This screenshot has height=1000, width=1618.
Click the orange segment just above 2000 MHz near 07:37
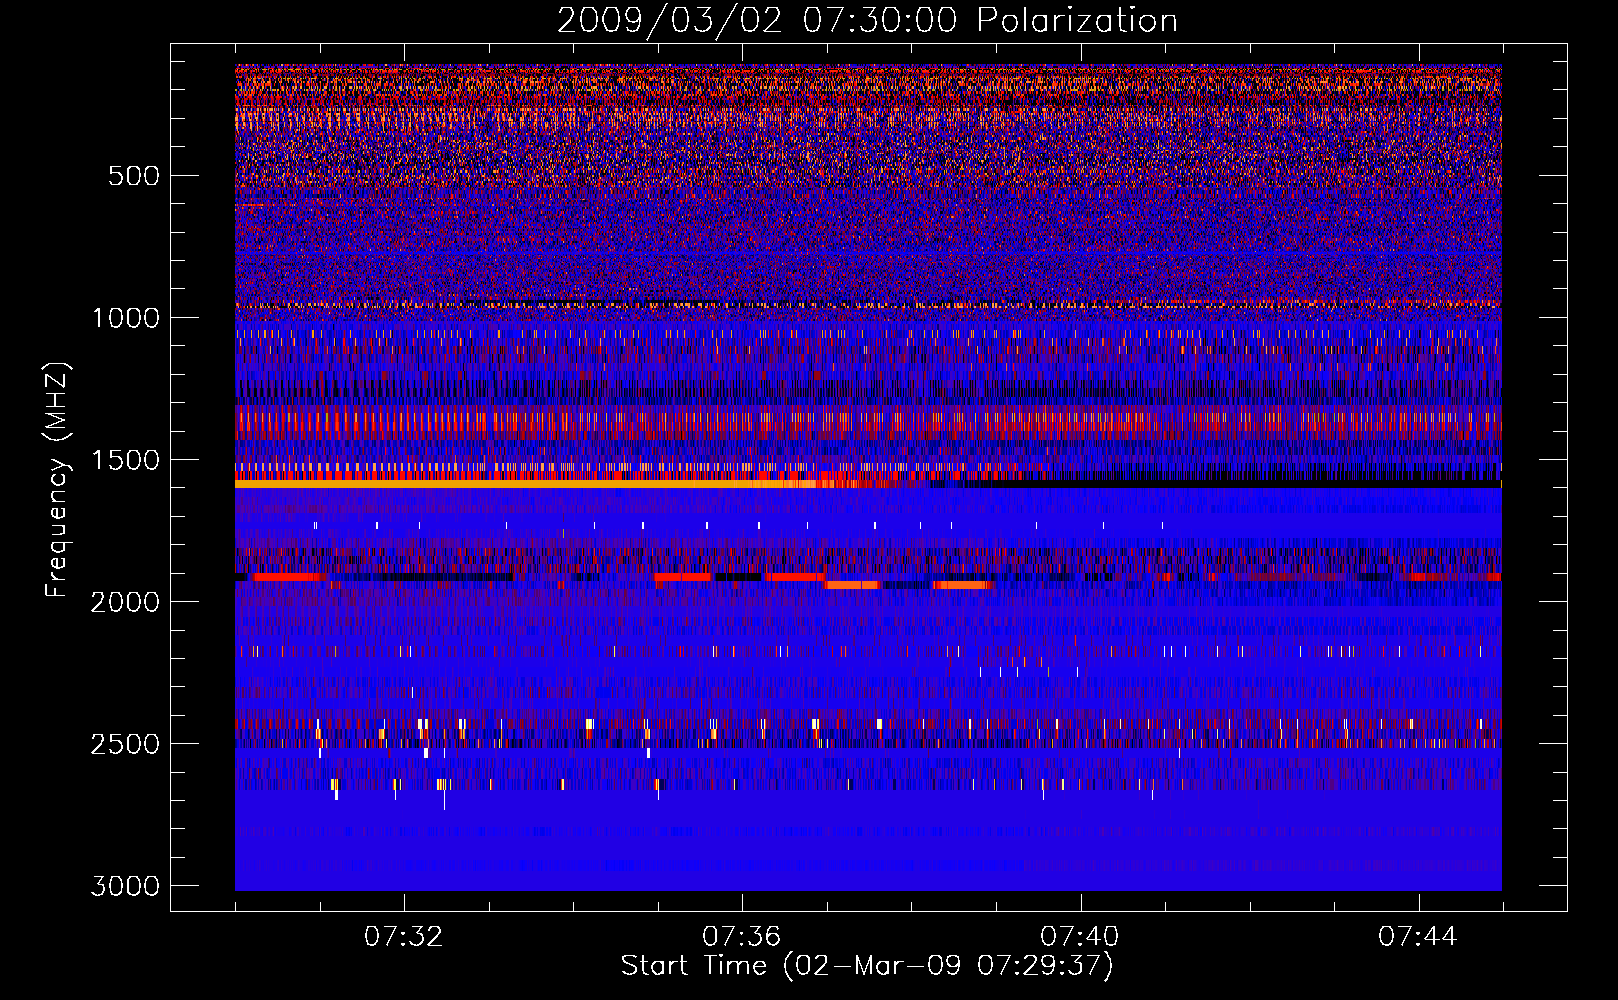[851, 585]
